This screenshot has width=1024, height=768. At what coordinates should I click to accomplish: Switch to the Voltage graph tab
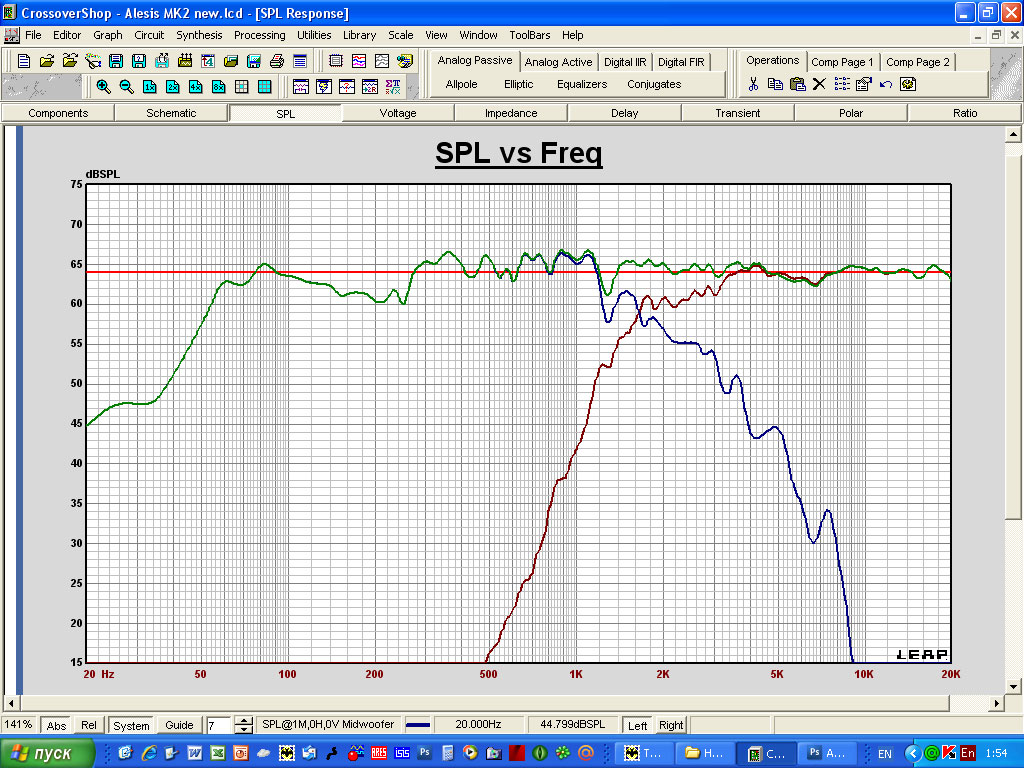[x=398, y=113]
